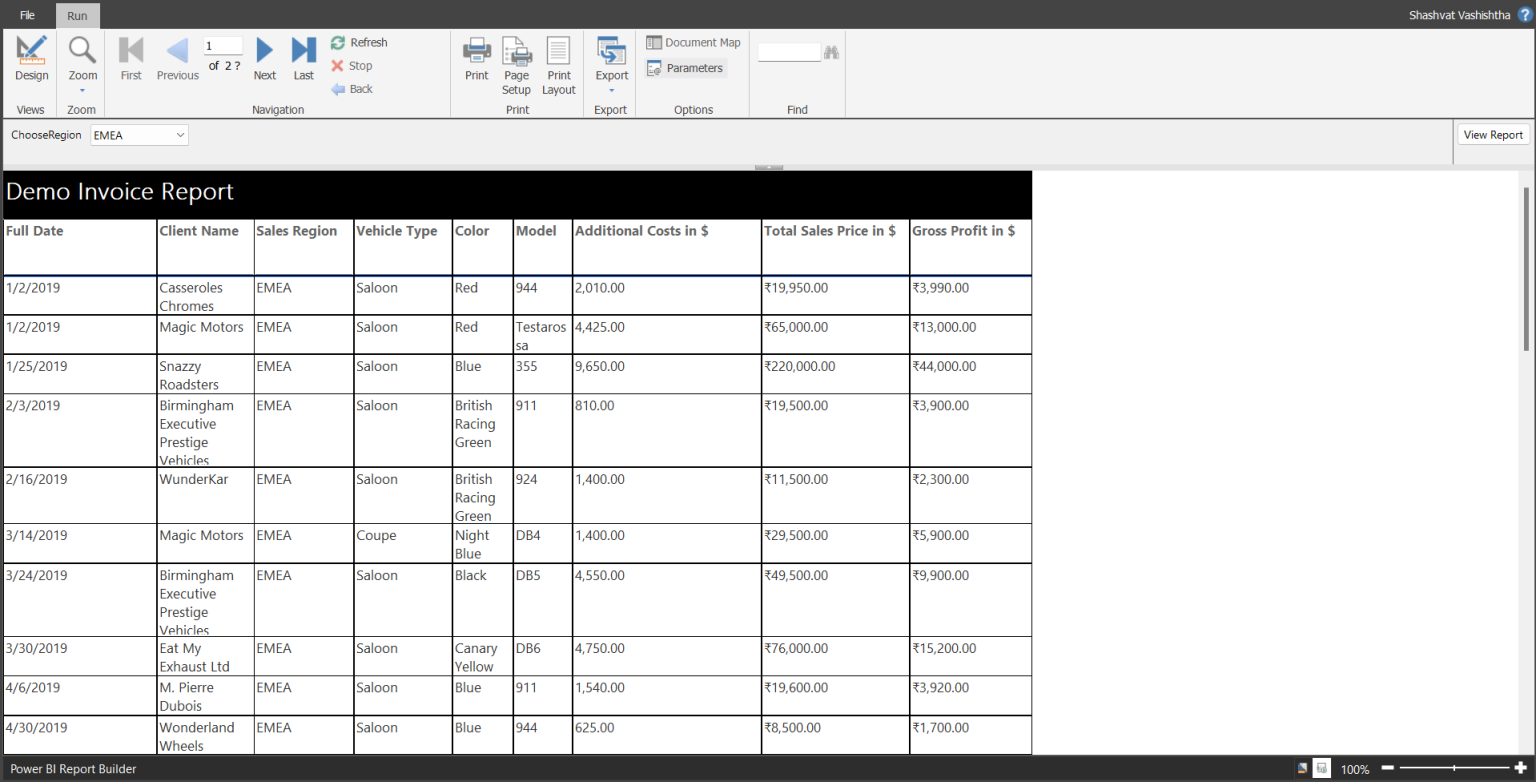Navigate to the Last page
Screen dimensions: 1536x782
point(303,57)
